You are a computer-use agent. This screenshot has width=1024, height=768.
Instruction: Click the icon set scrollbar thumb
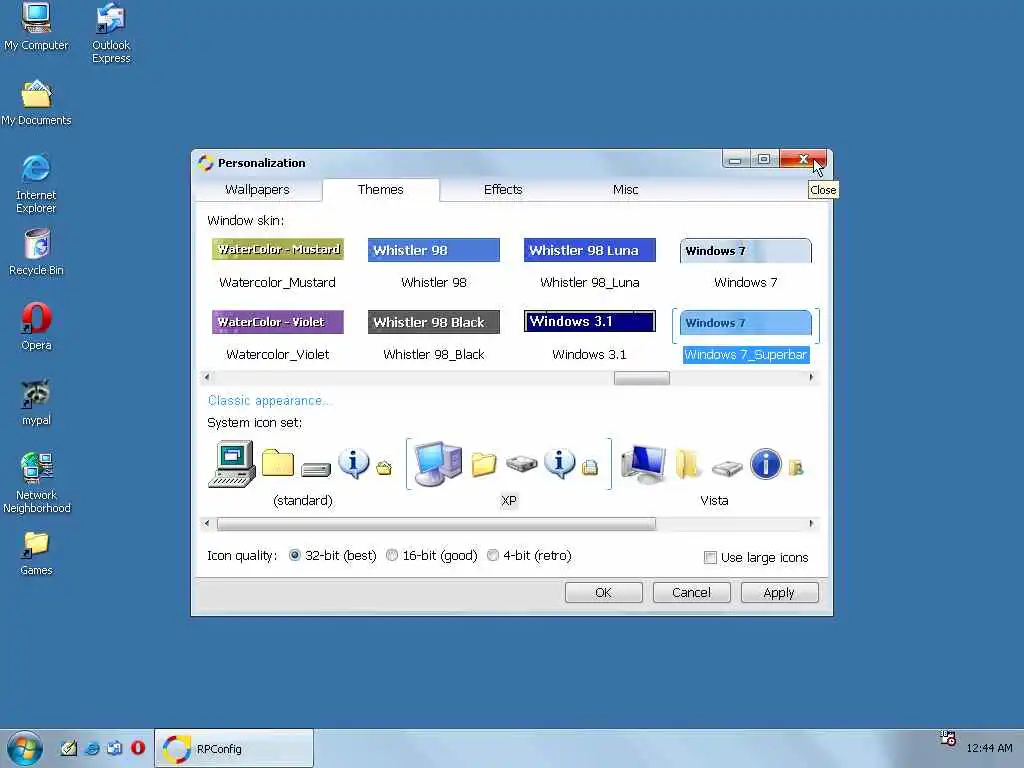(436, 524)
